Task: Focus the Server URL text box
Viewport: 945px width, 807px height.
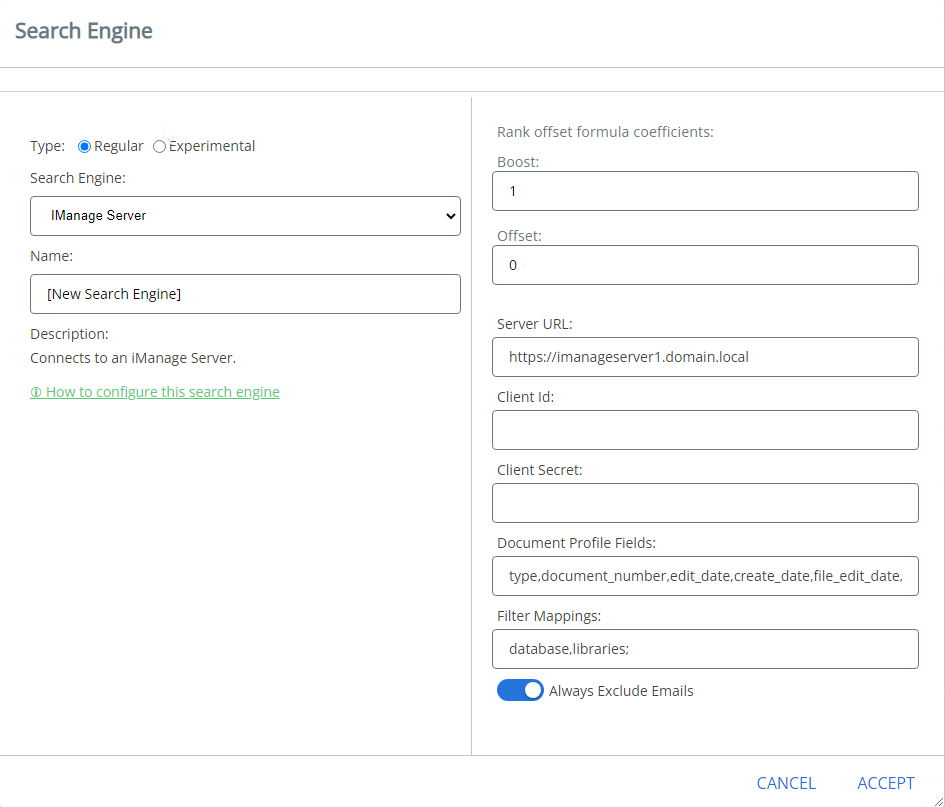Action: point(705,357)
